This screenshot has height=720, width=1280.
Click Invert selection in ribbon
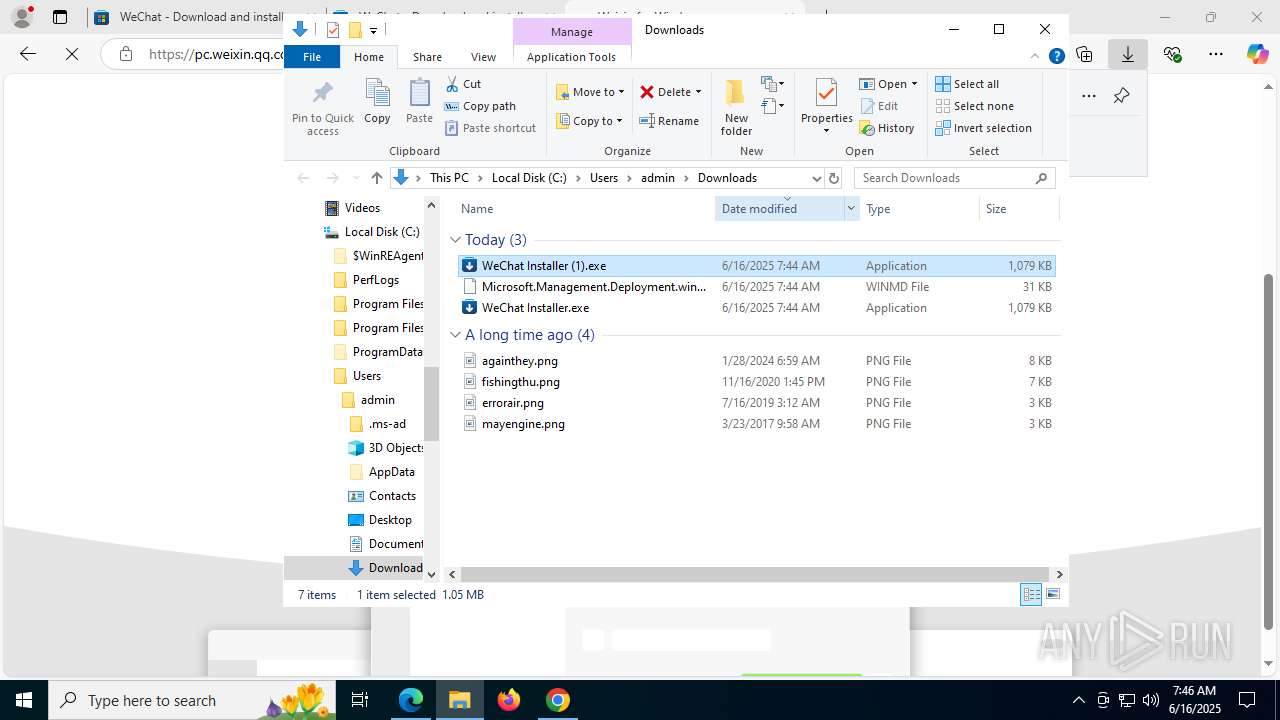click(983, 128)
